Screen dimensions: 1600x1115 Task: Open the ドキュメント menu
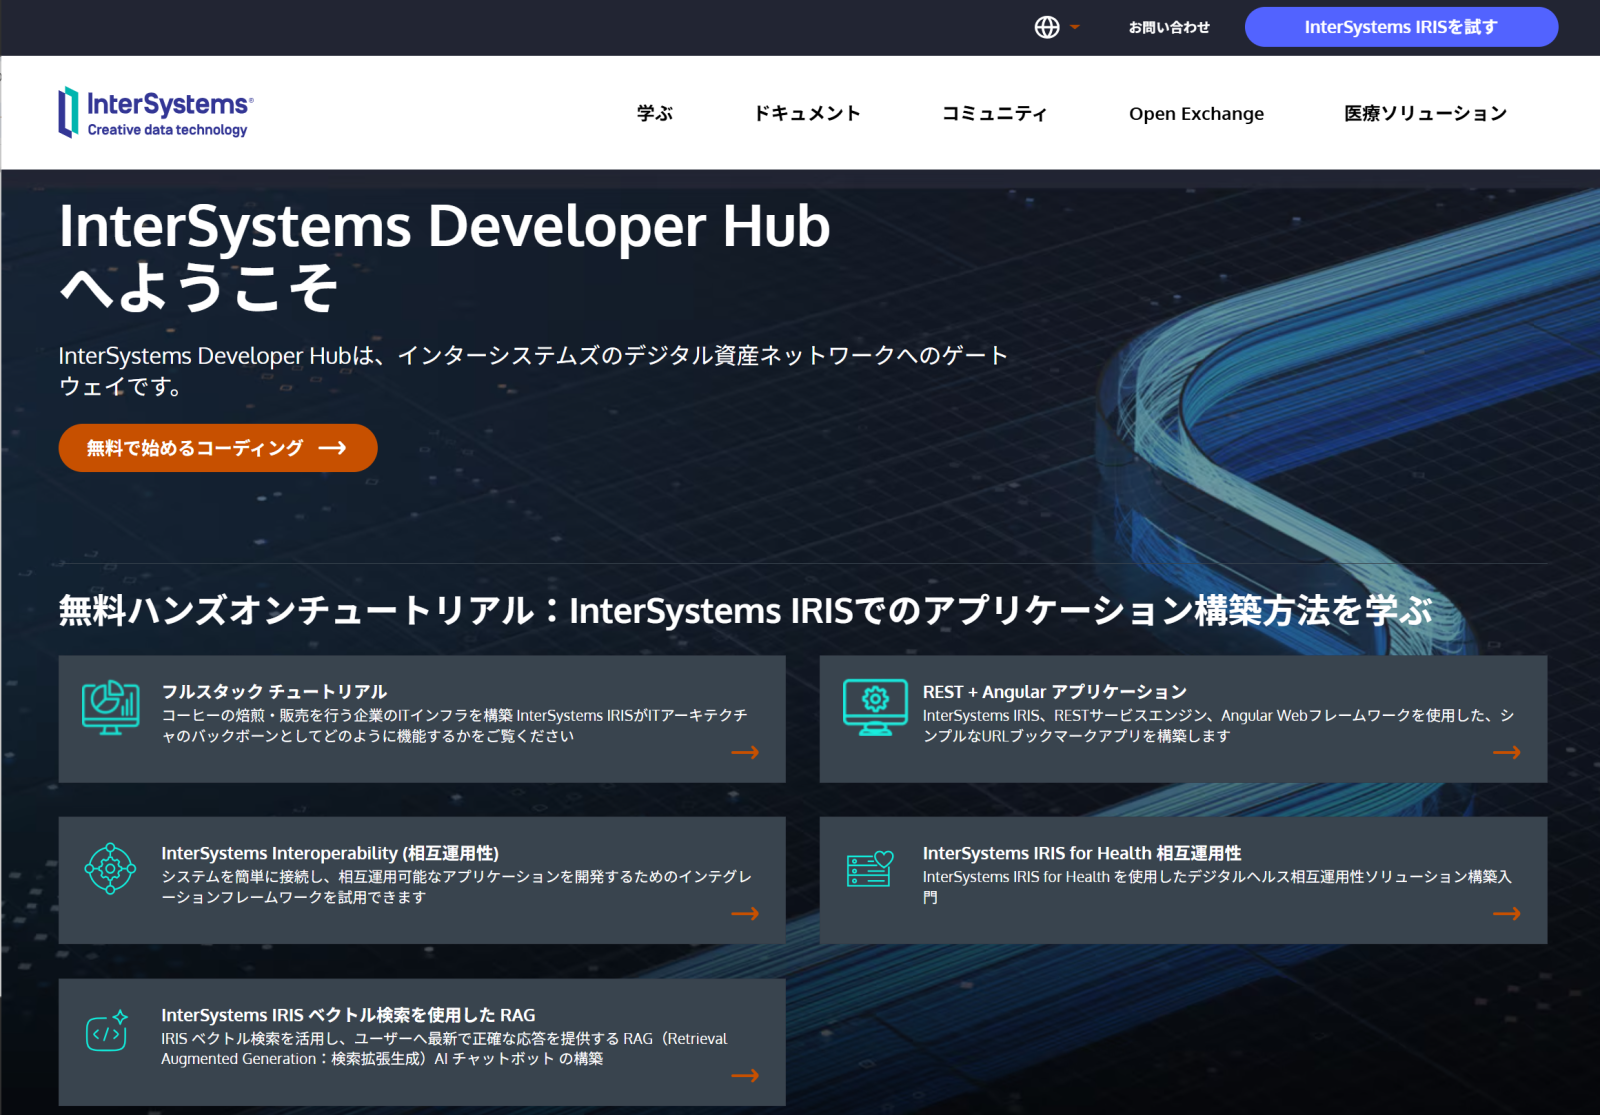click(x=807, y=113)
